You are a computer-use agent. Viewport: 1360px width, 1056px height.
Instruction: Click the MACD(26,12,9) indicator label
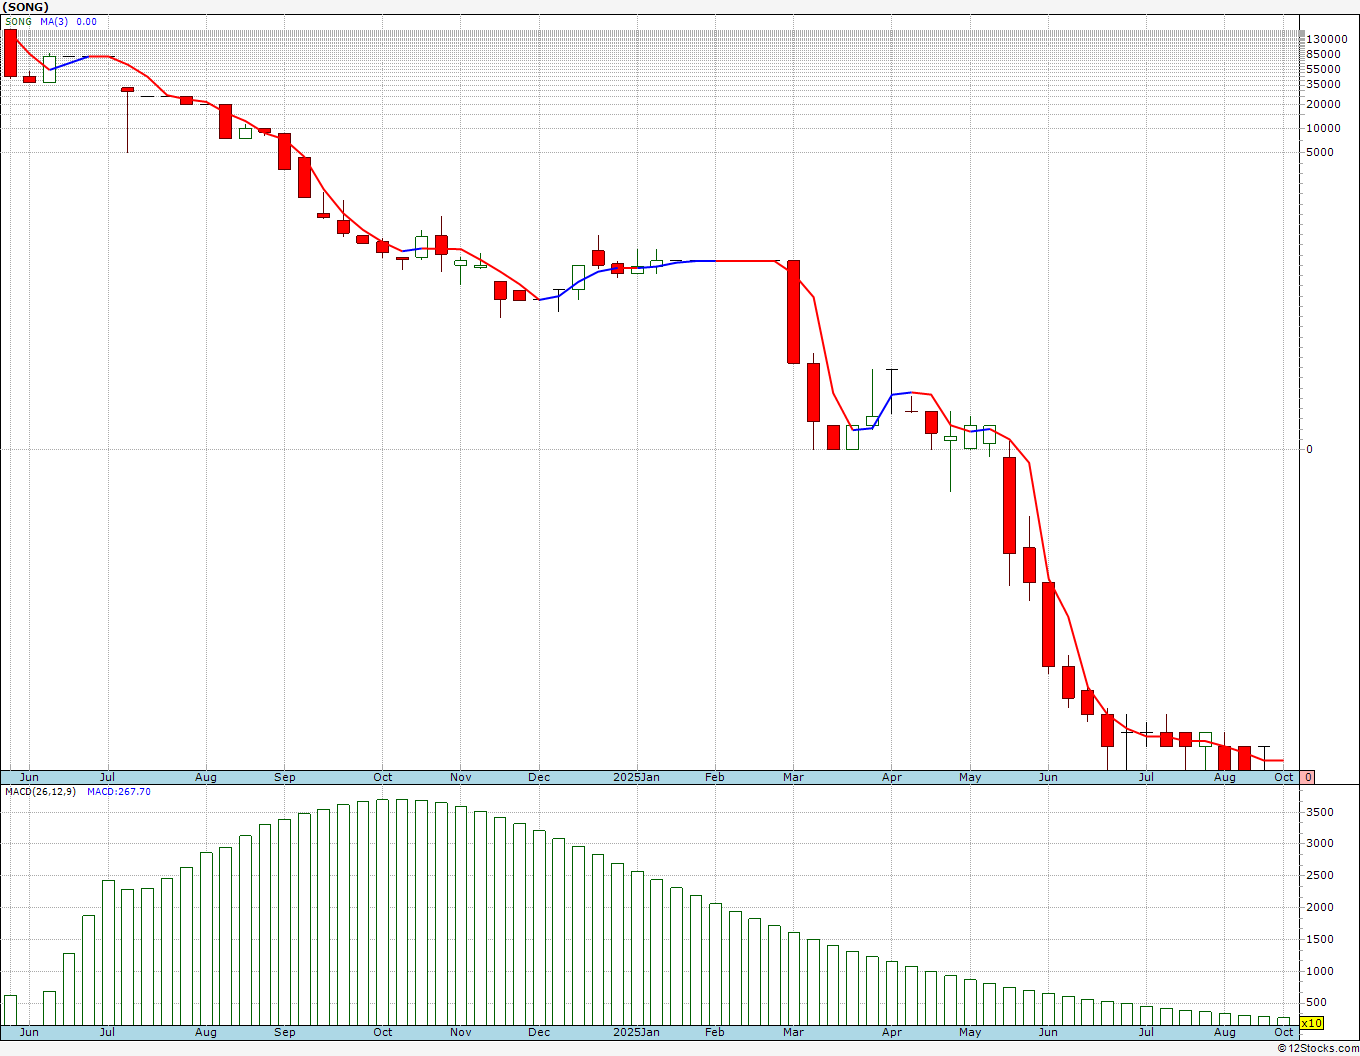[x=40, y=791]
